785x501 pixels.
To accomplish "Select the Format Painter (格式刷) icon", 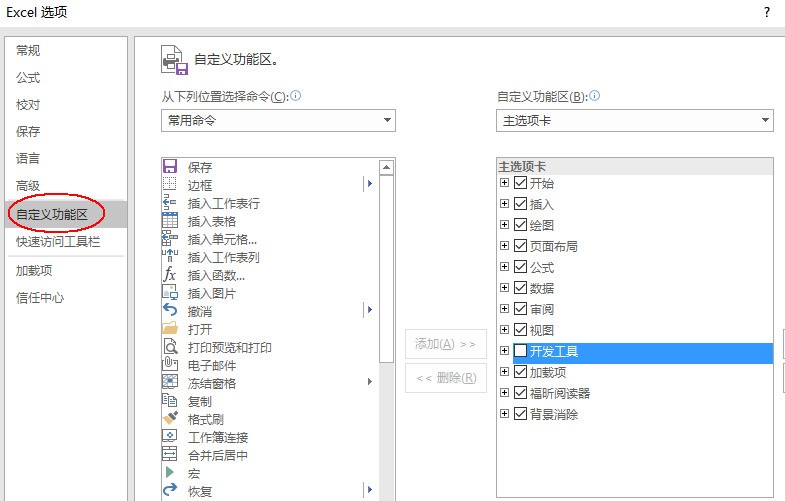I will 170,418.
